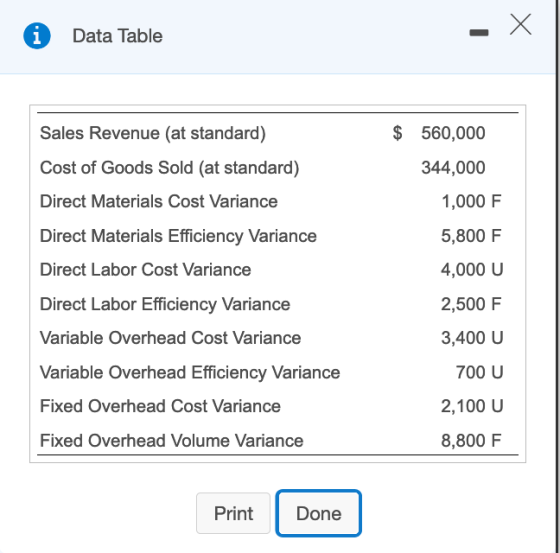Click the blue info icon
Viewport: 560px width, 553px height.
[x=37, y=36]
